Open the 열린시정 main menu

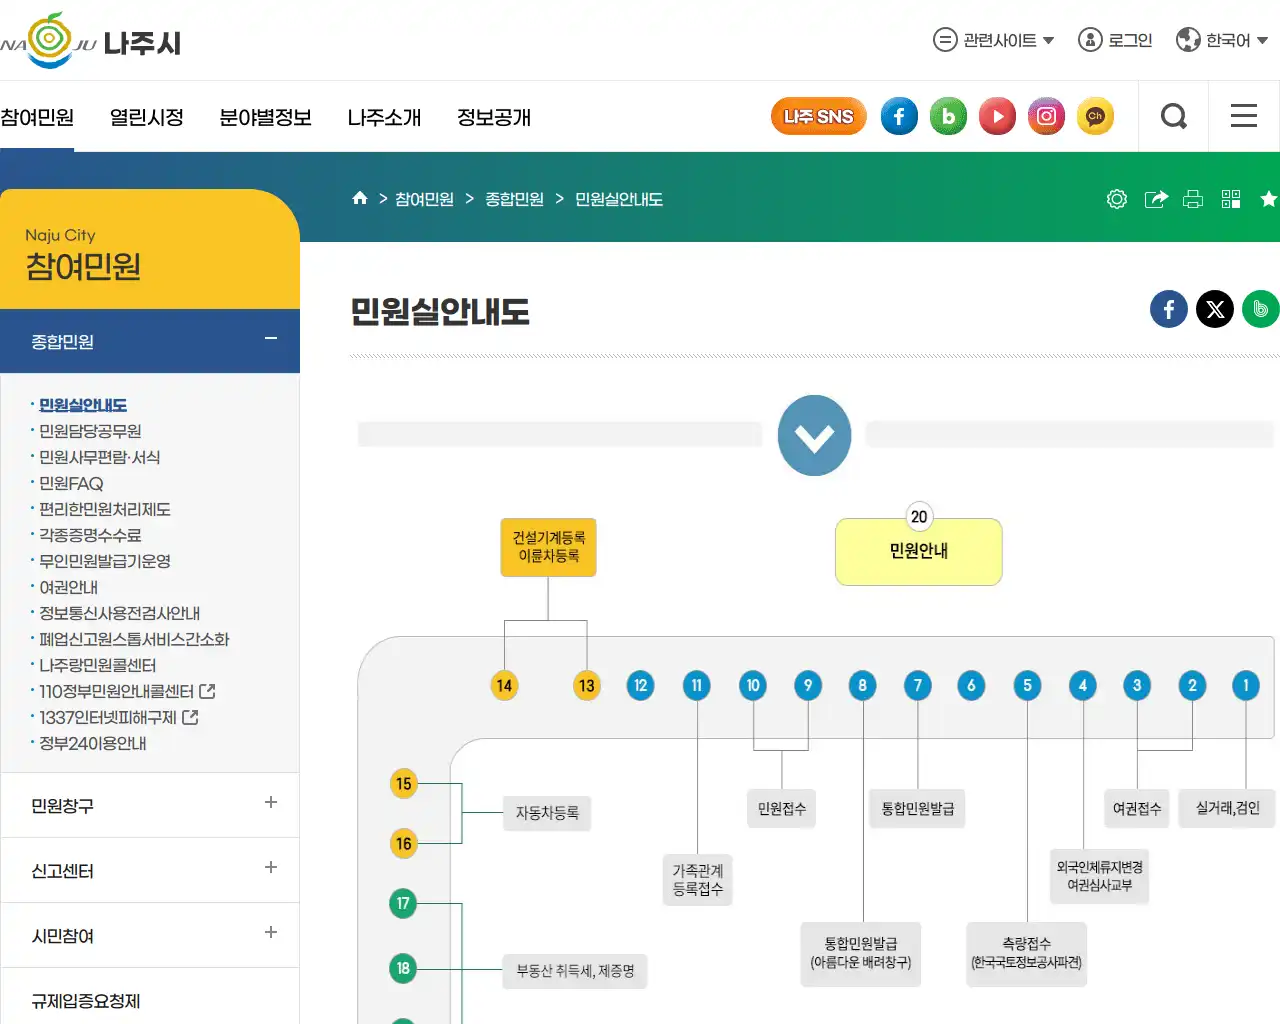(147, 118)
